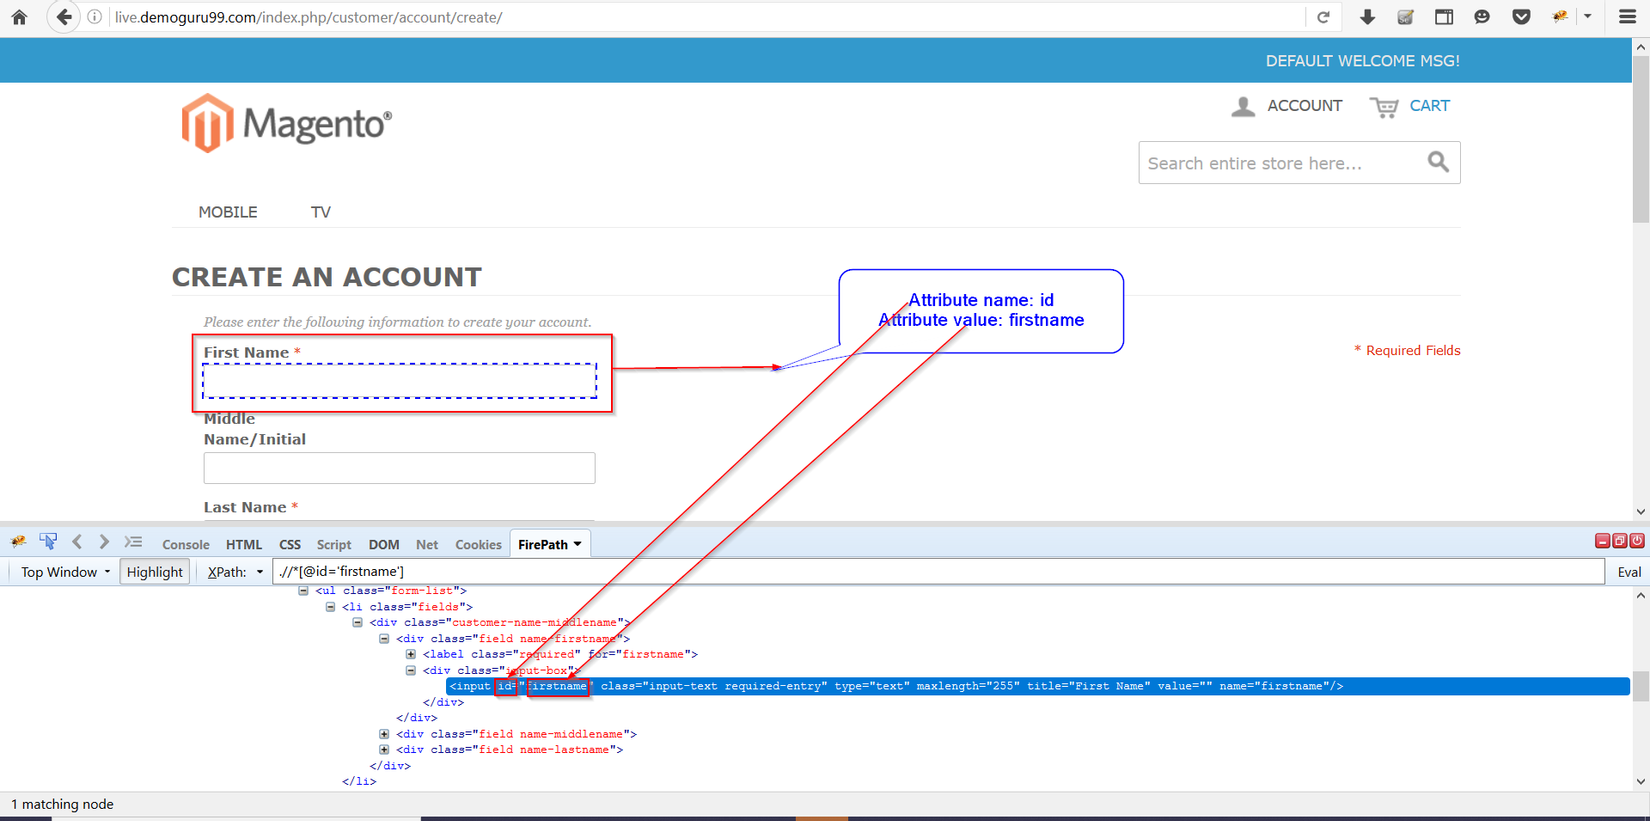Switch to the Script tab

point(334,545)
